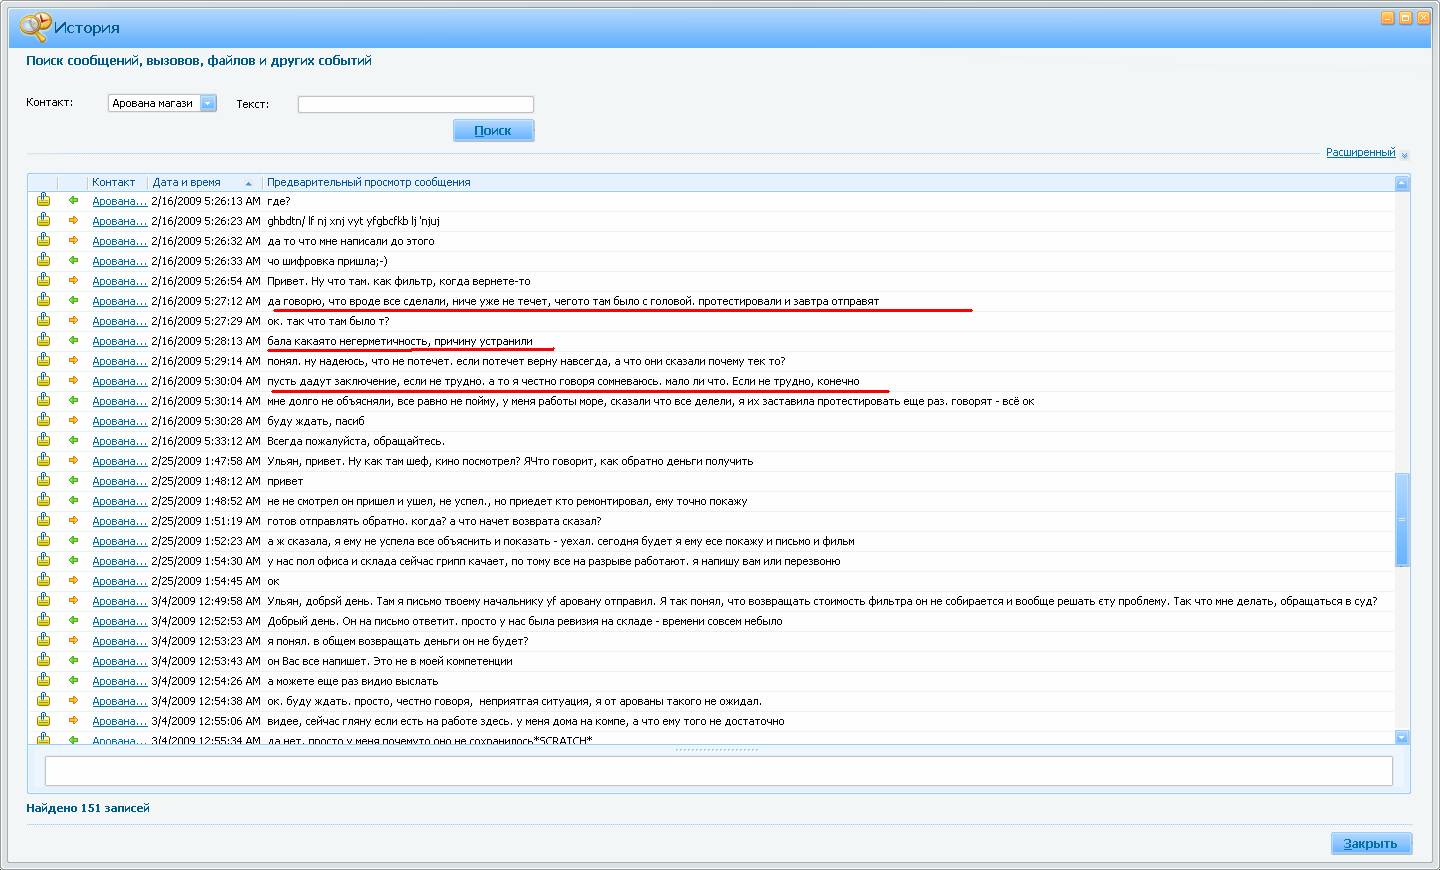This screenshot has height=870, width=1440.
Task: Click the История magnifier icon in the title bar
Action: (x=34, y=27)
